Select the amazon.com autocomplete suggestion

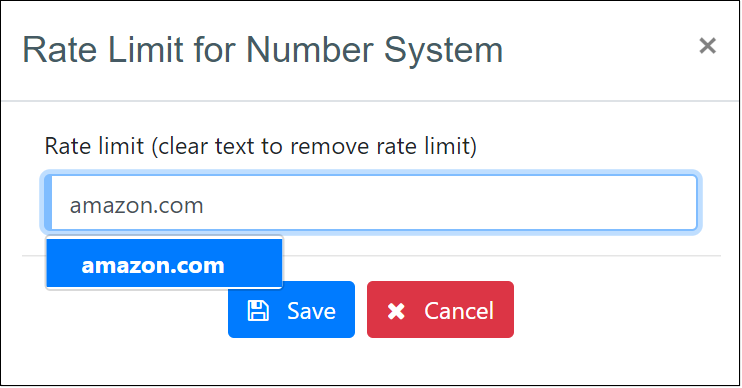pos(164,263)
